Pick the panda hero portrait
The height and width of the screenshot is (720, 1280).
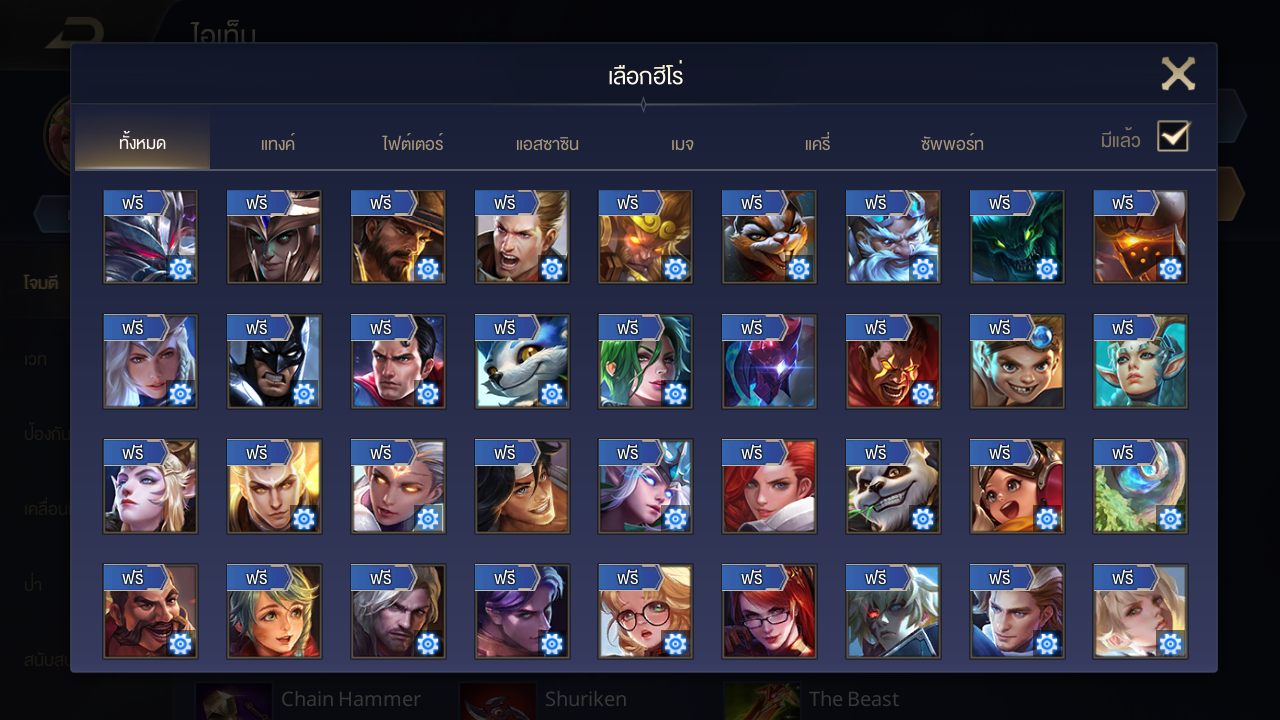click(893, 486)
